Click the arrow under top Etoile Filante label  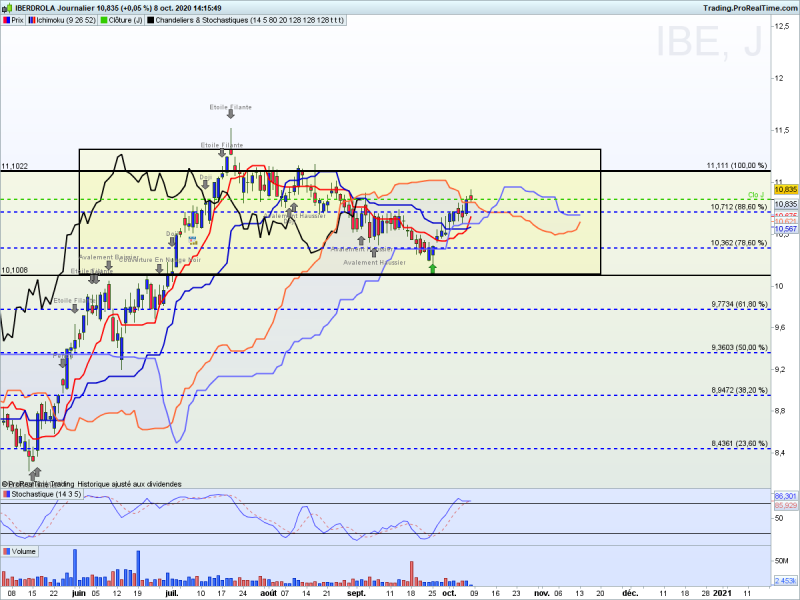point(231,114)
